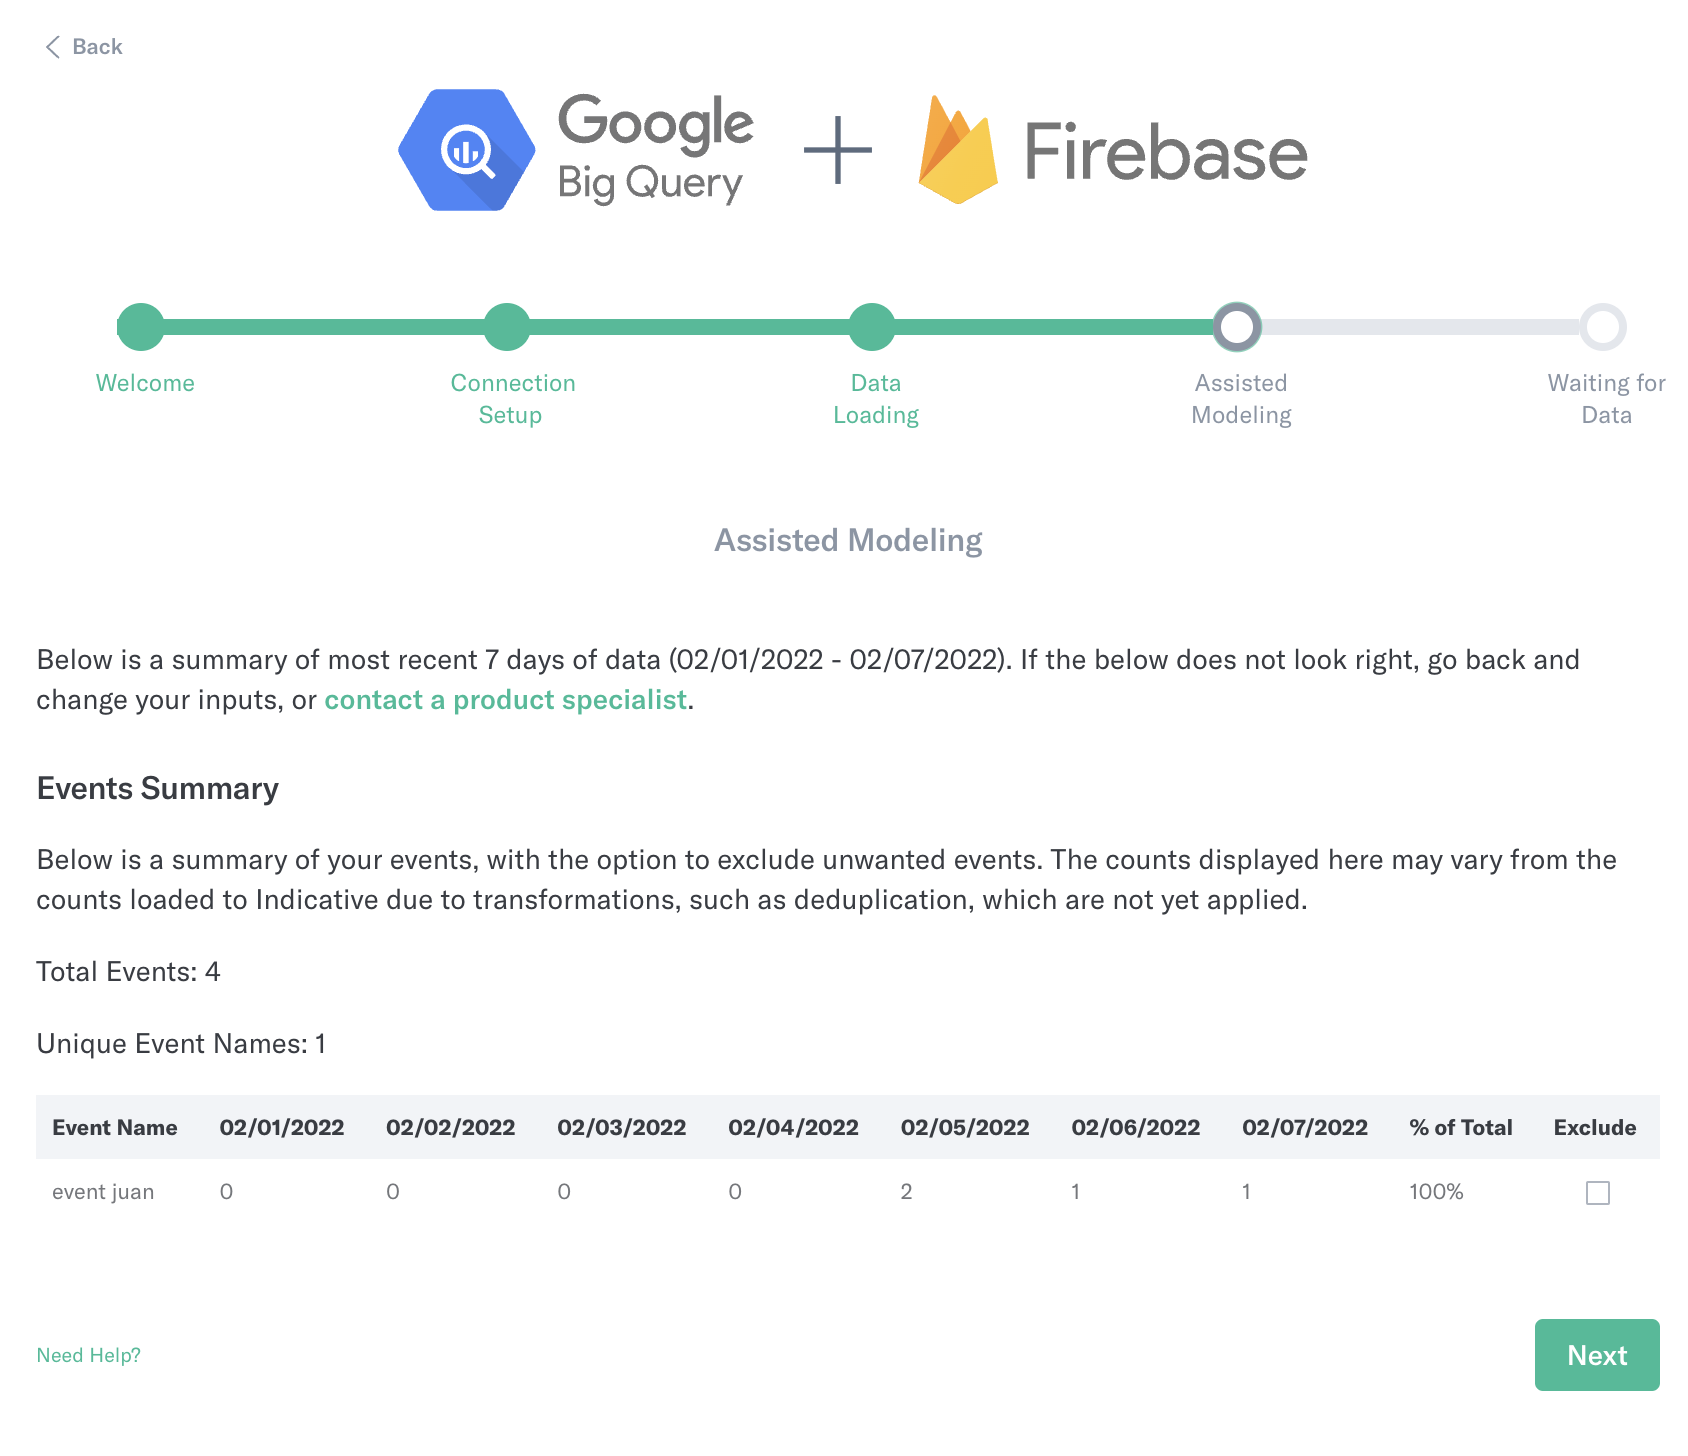Viewport: 1688px width, 1456px height.
Task: Click the 100% cell in event juan row
Action: (1436, 1192)
